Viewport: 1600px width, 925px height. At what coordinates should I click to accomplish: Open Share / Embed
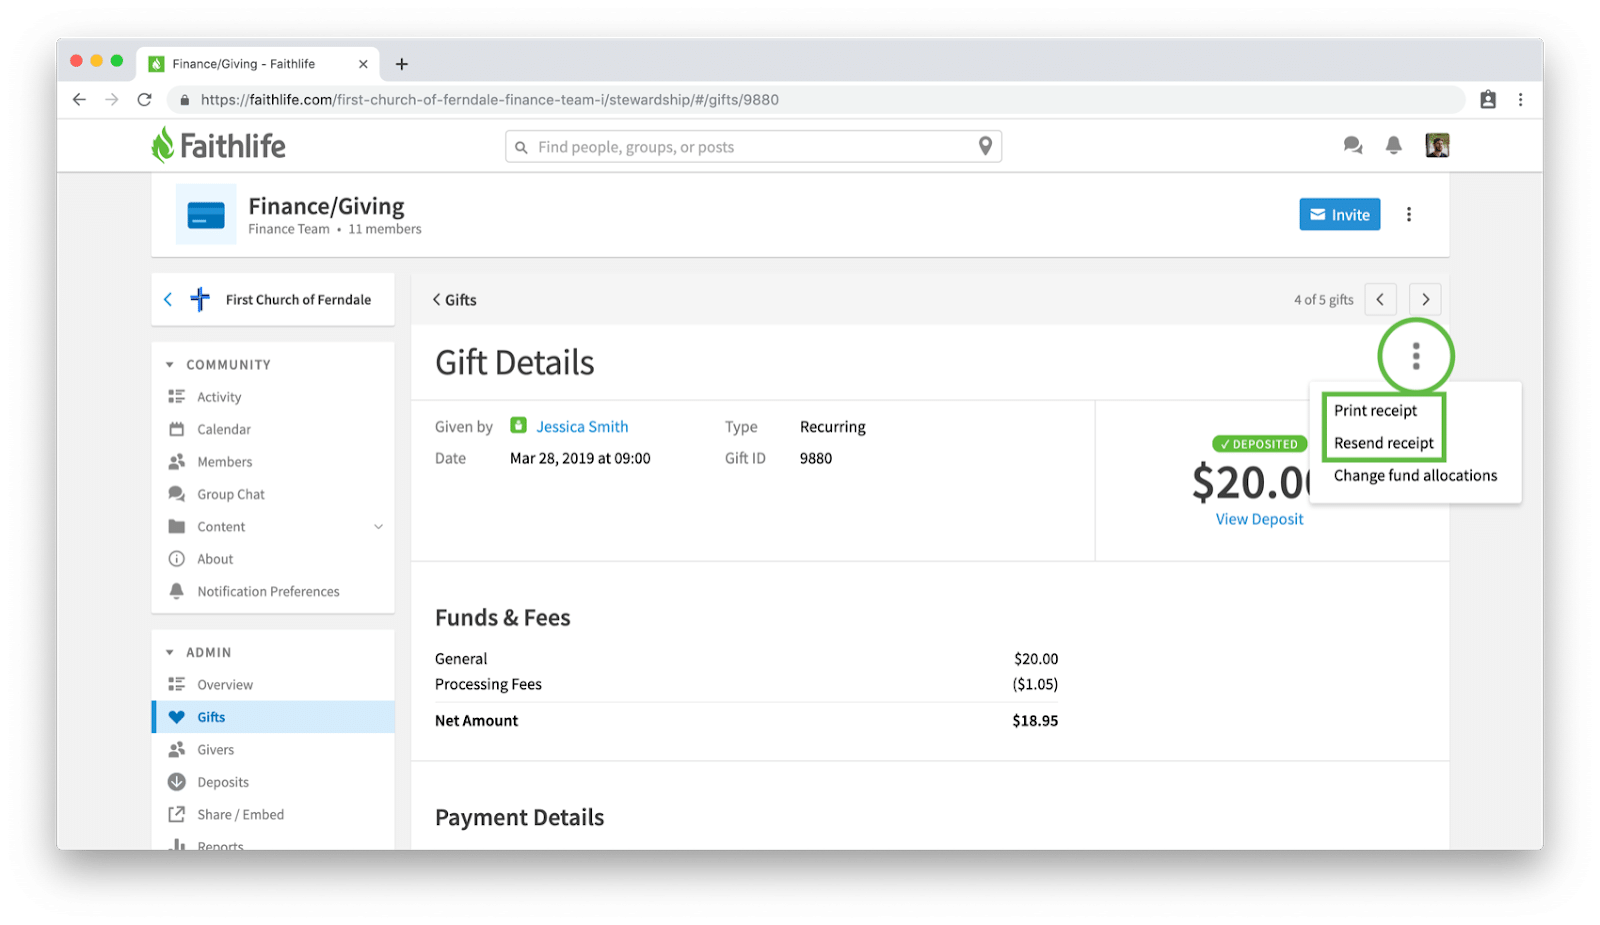240,814
